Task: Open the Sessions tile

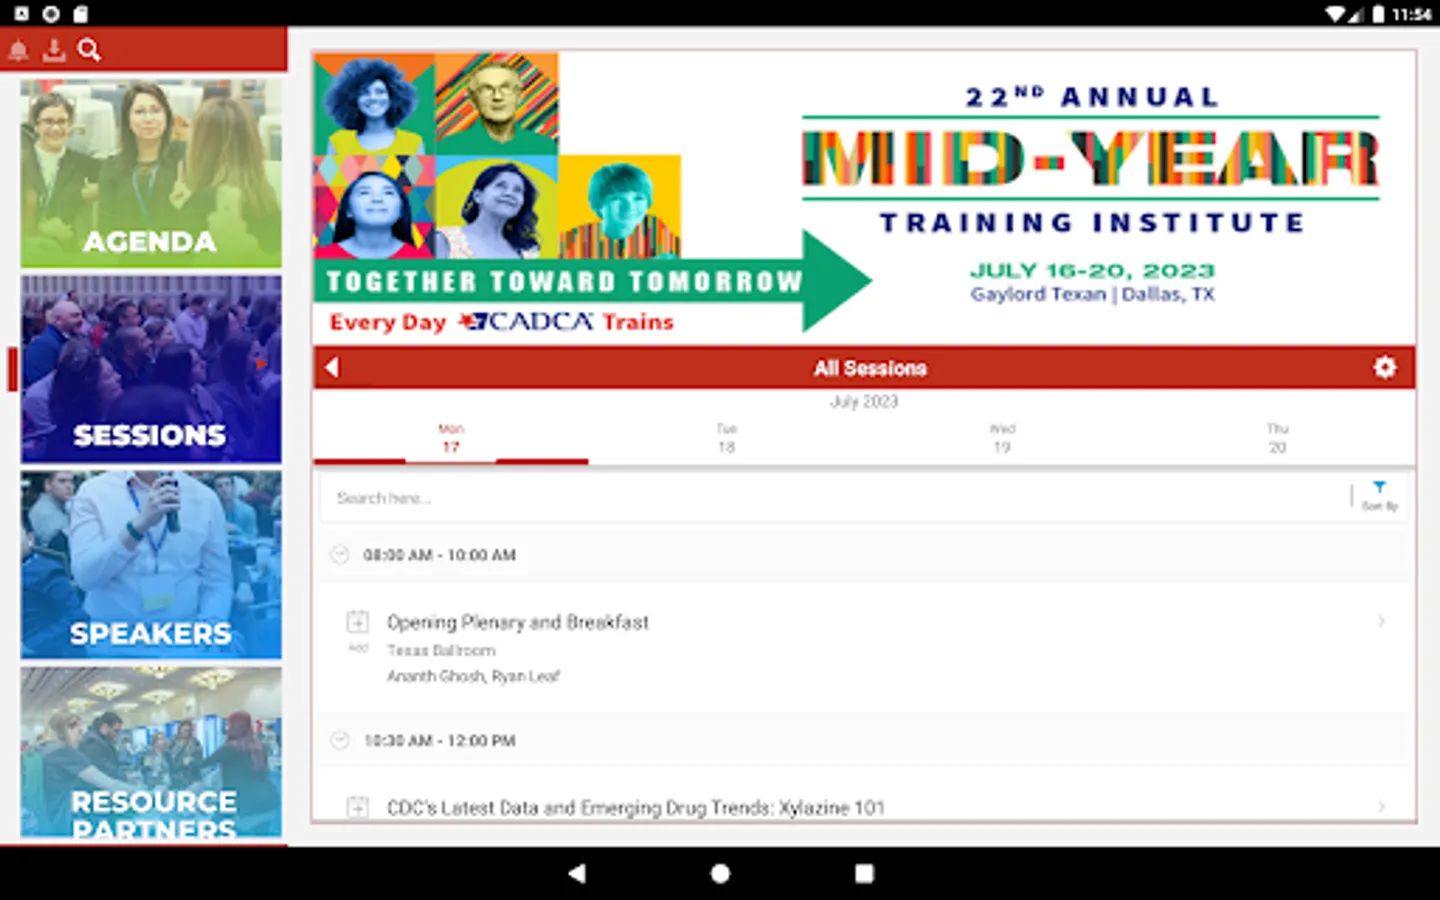Action: (x=151, y=369)
